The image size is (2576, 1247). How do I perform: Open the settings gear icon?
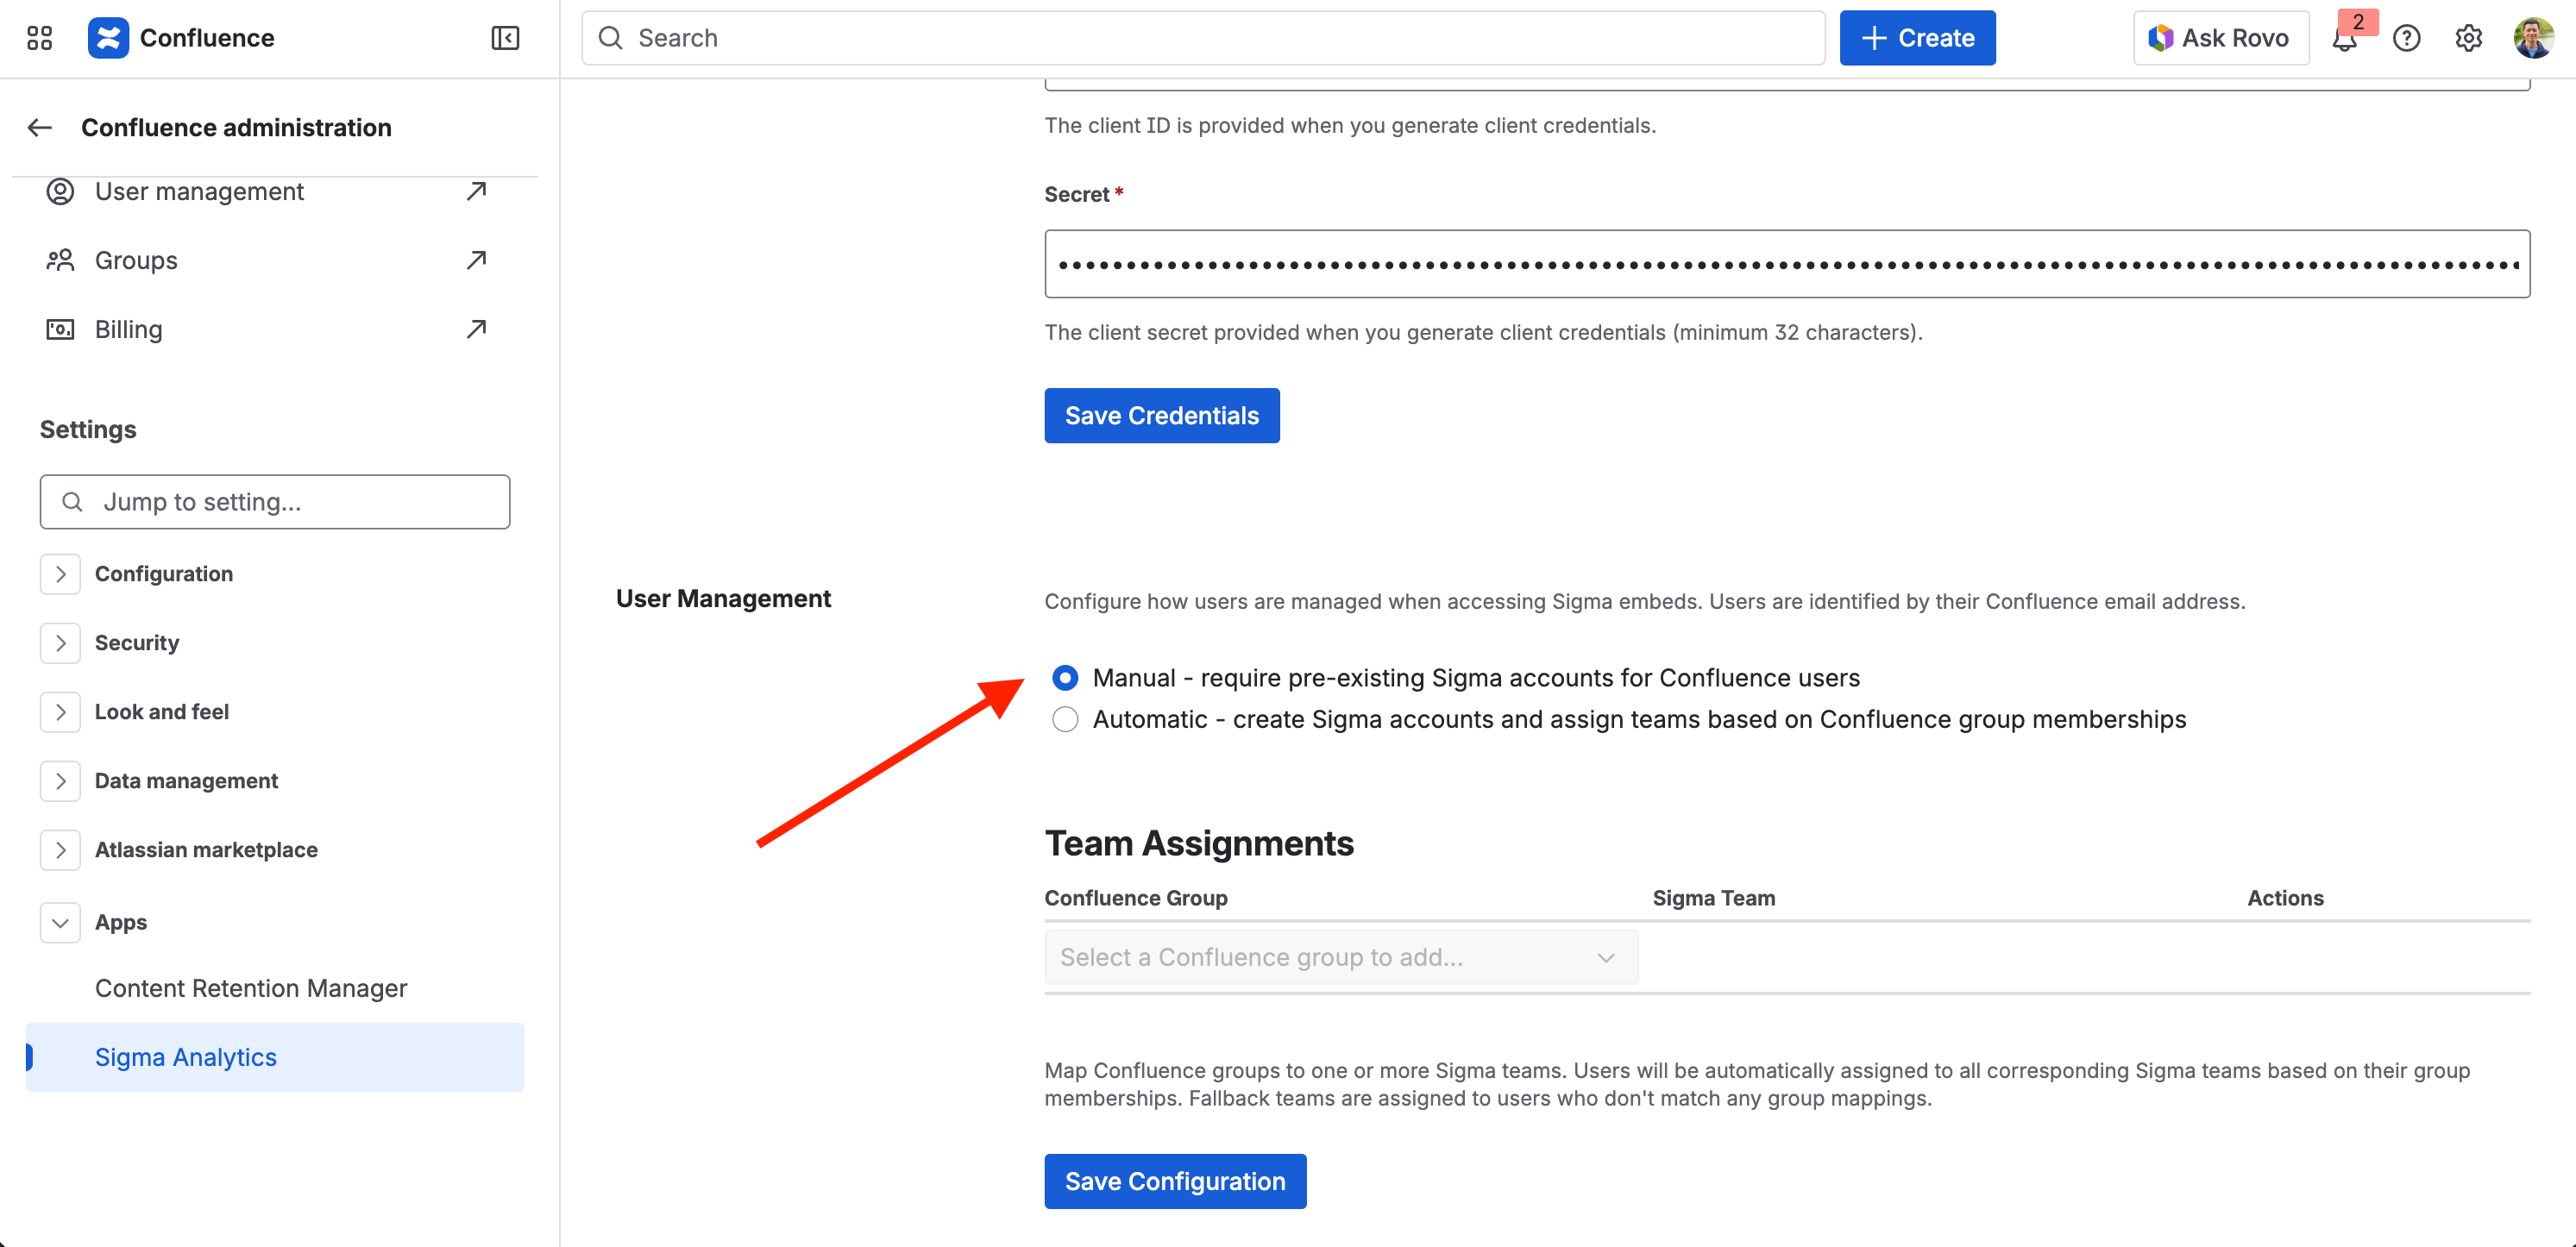pos(2468,38)
